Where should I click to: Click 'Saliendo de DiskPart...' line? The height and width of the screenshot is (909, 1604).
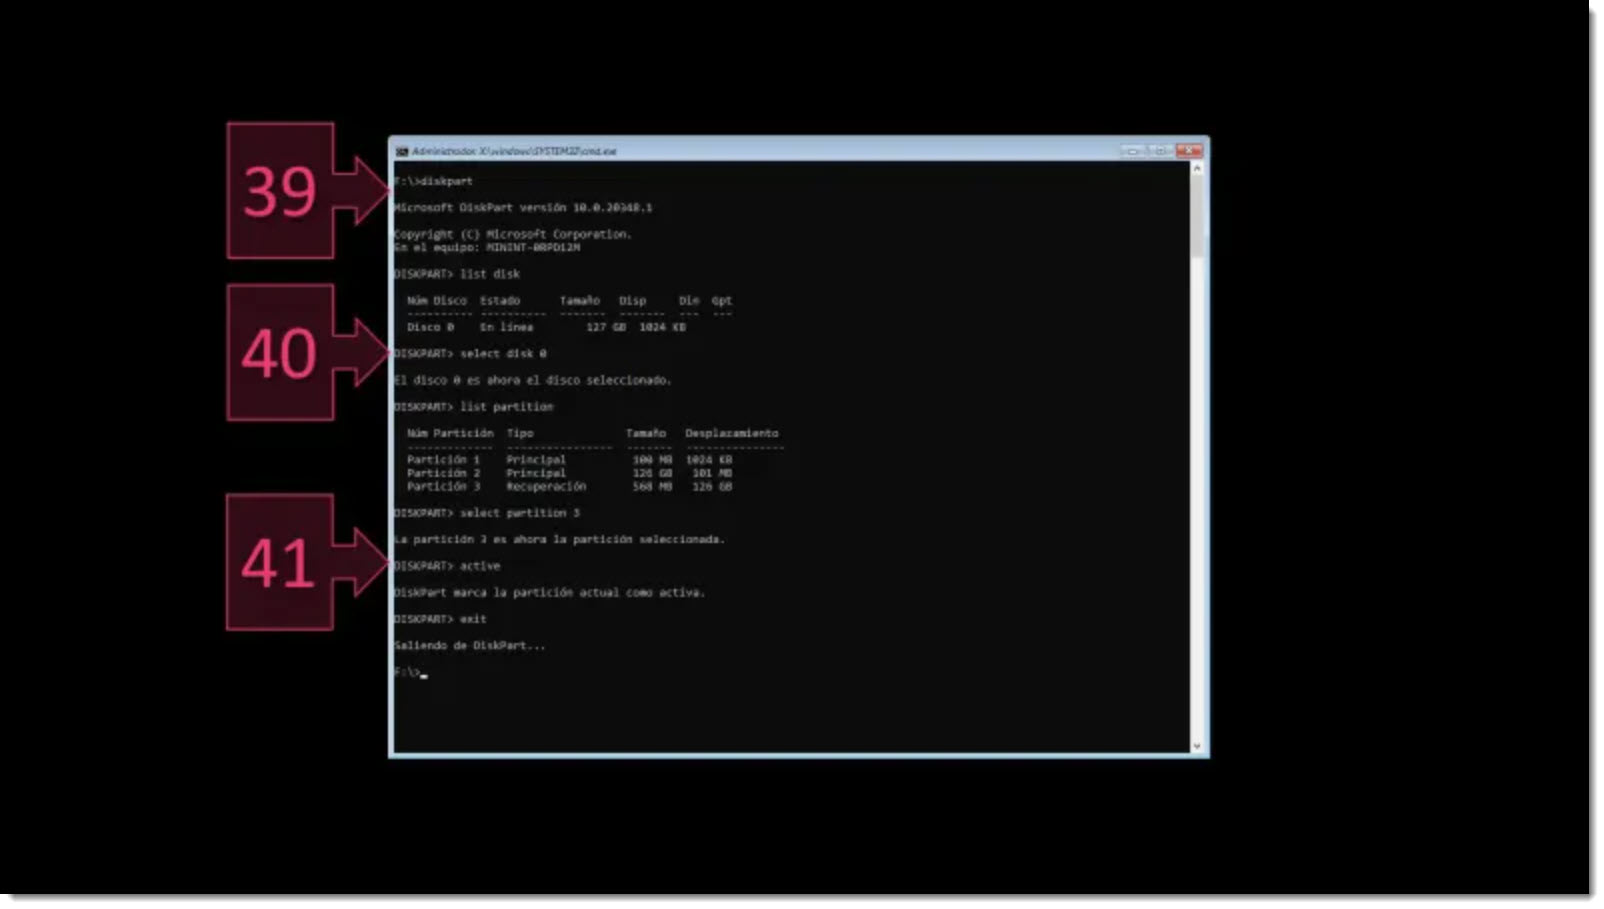click(x=470, y=646)
